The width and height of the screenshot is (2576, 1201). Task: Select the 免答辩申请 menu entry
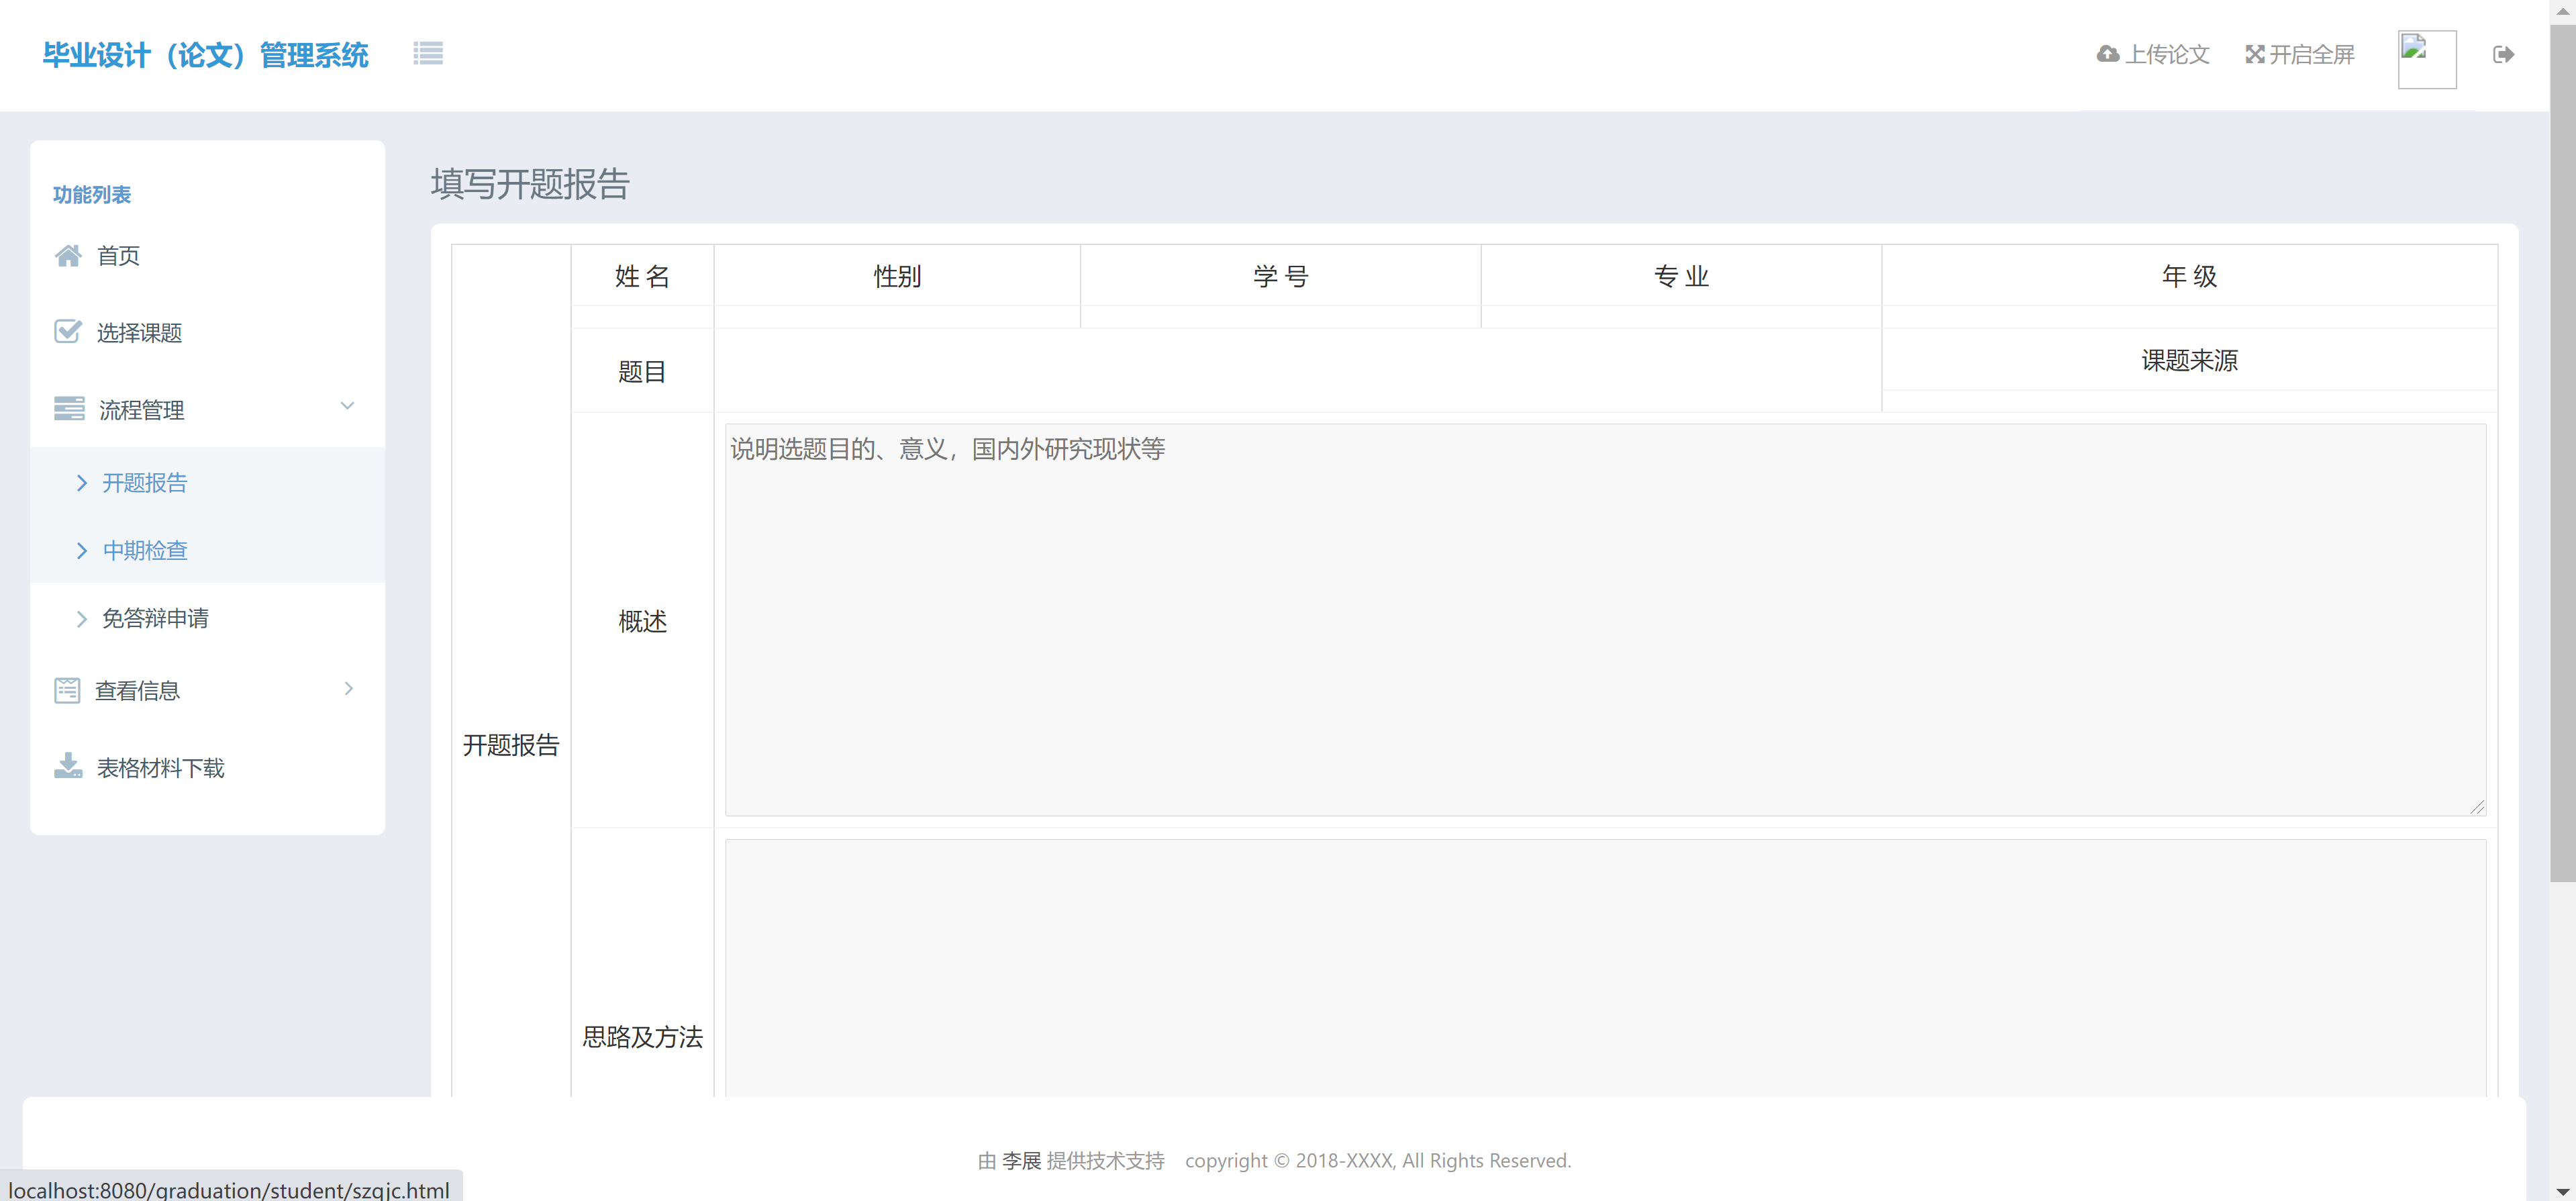pos(155,618)
